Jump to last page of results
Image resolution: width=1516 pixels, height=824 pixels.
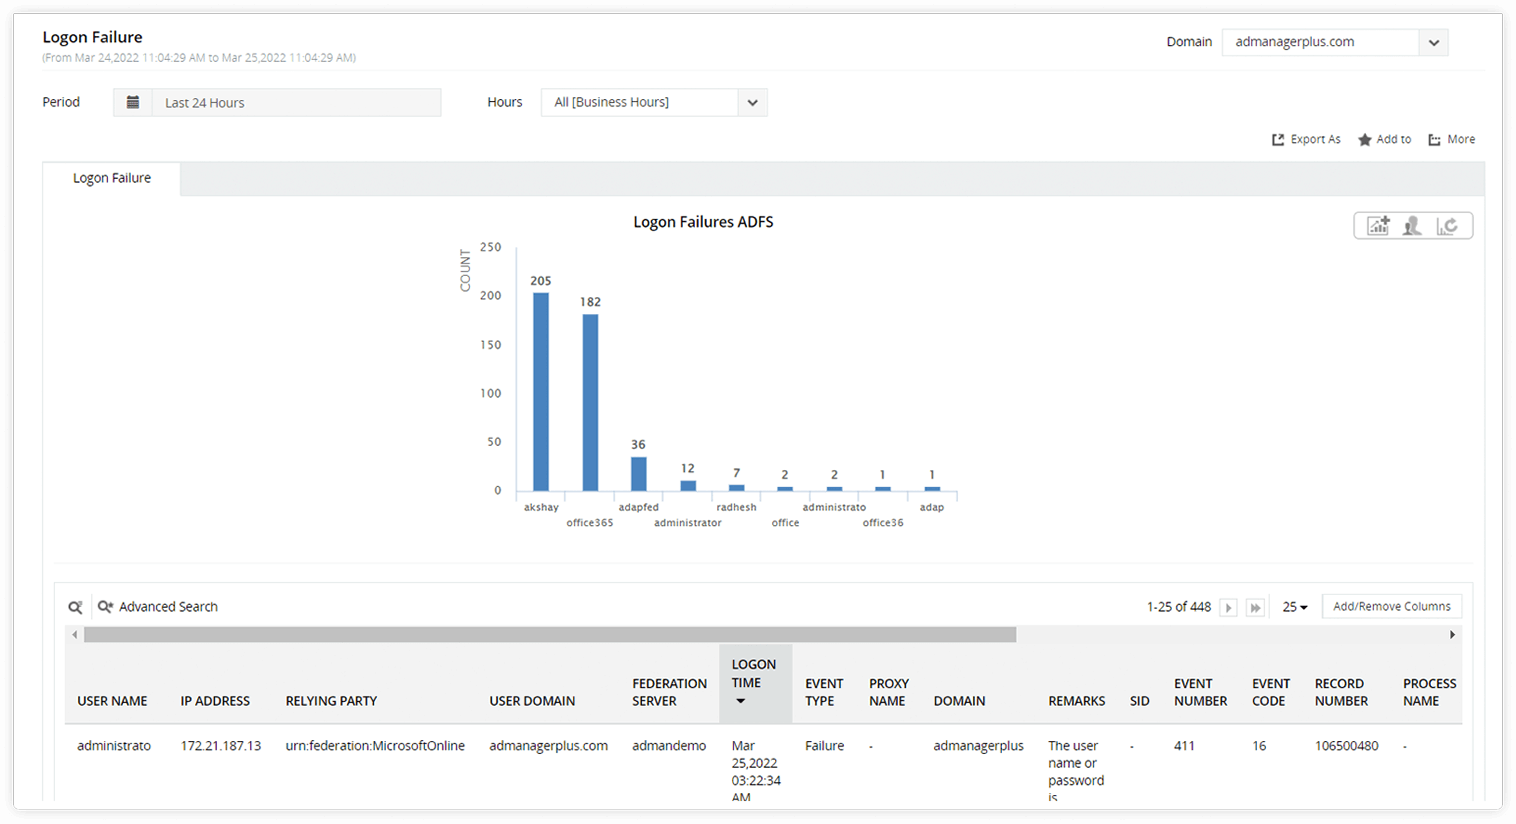tap(1256, 607)
